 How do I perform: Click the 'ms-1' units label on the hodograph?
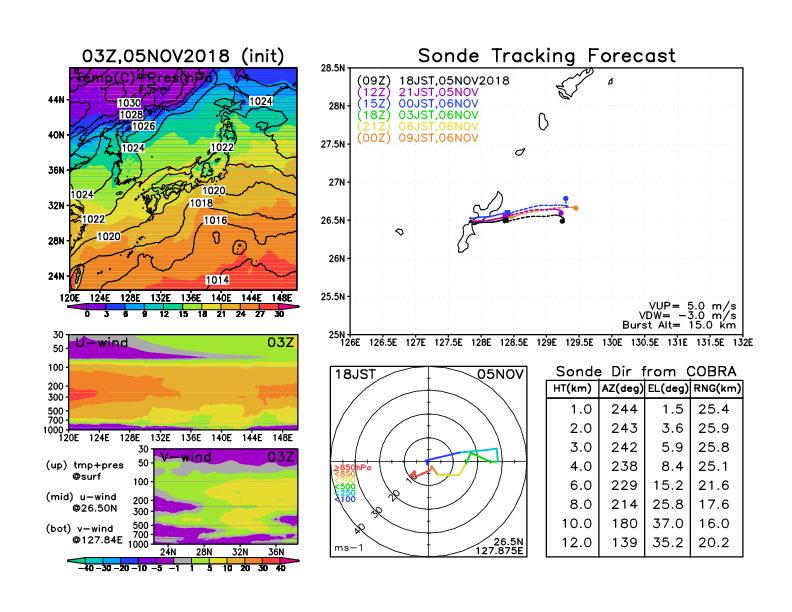coord(349,548)
